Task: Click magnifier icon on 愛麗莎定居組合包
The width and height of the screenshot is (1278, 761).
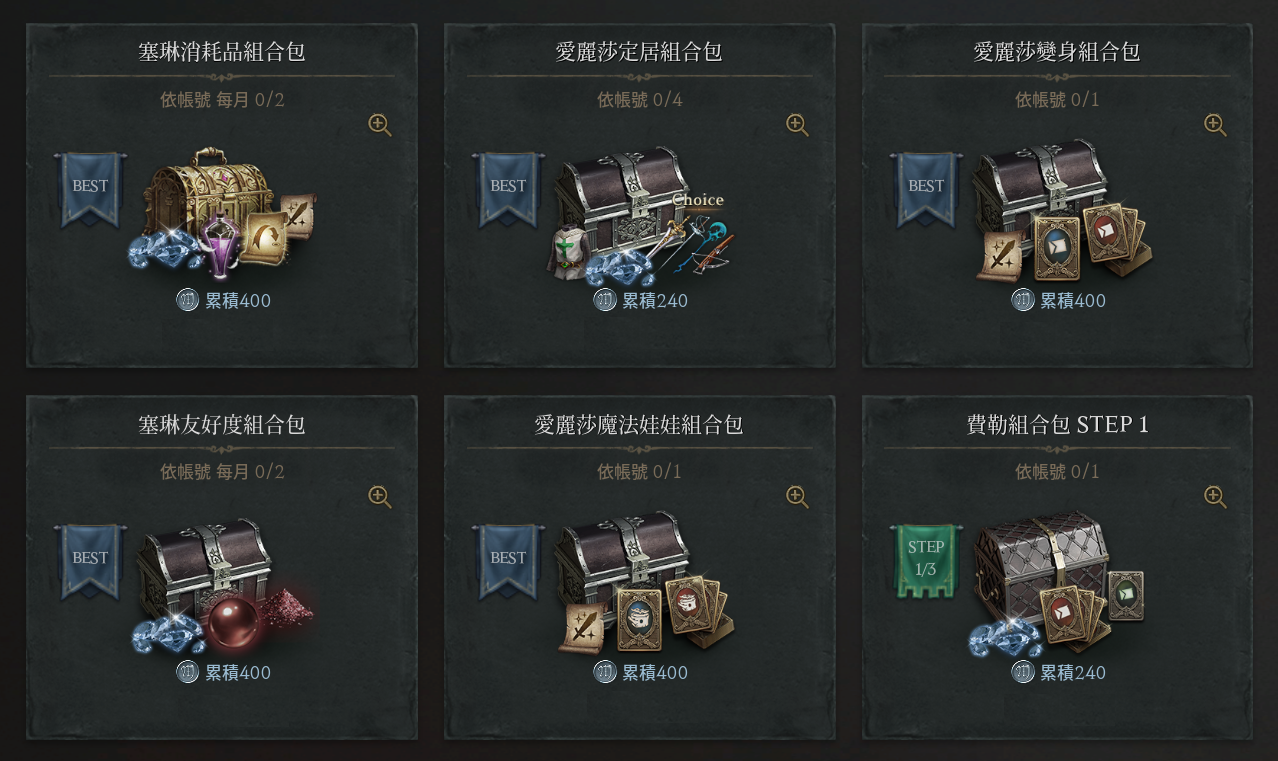Action: pyautogui.click(x=797, y=125)
